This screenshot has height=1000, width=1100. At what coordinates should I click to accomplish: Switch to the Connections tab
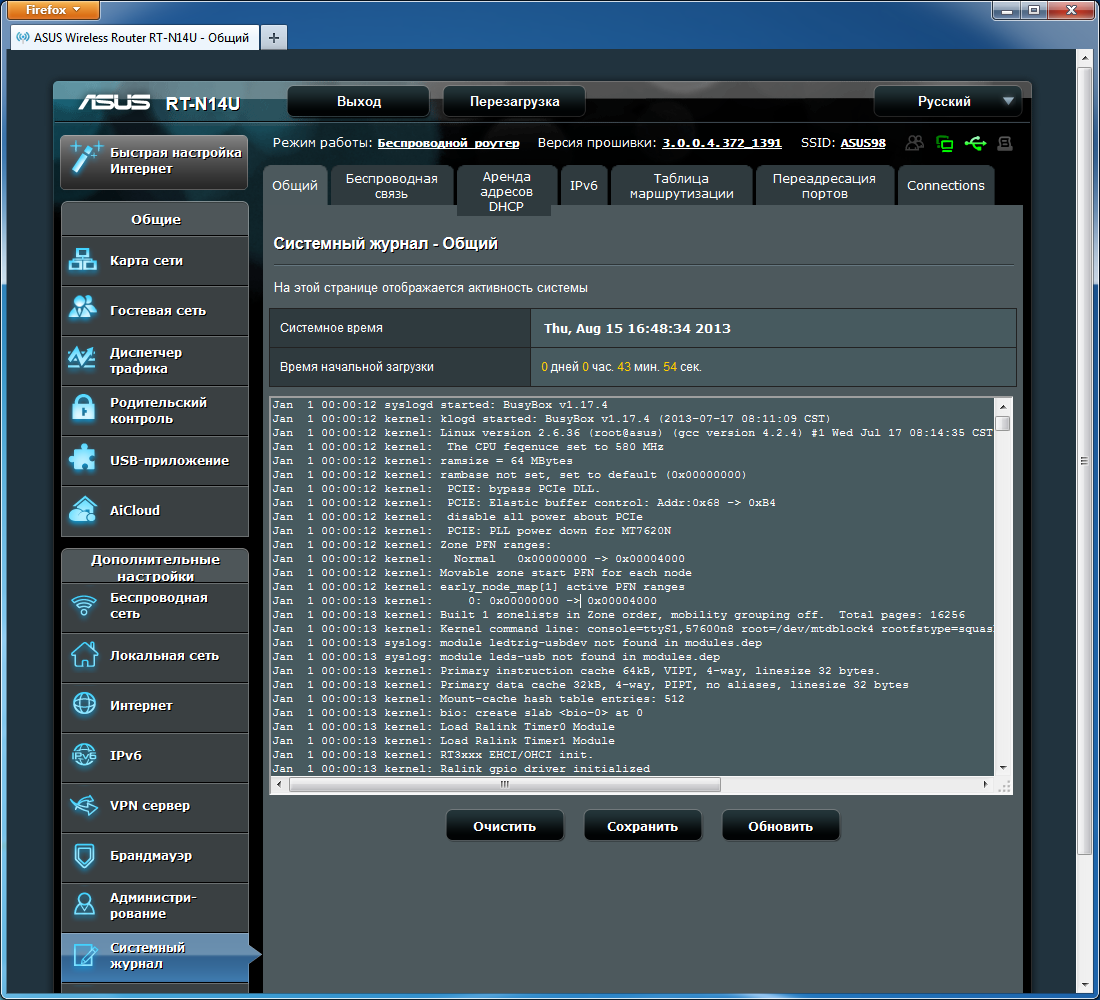coord(945,186)
